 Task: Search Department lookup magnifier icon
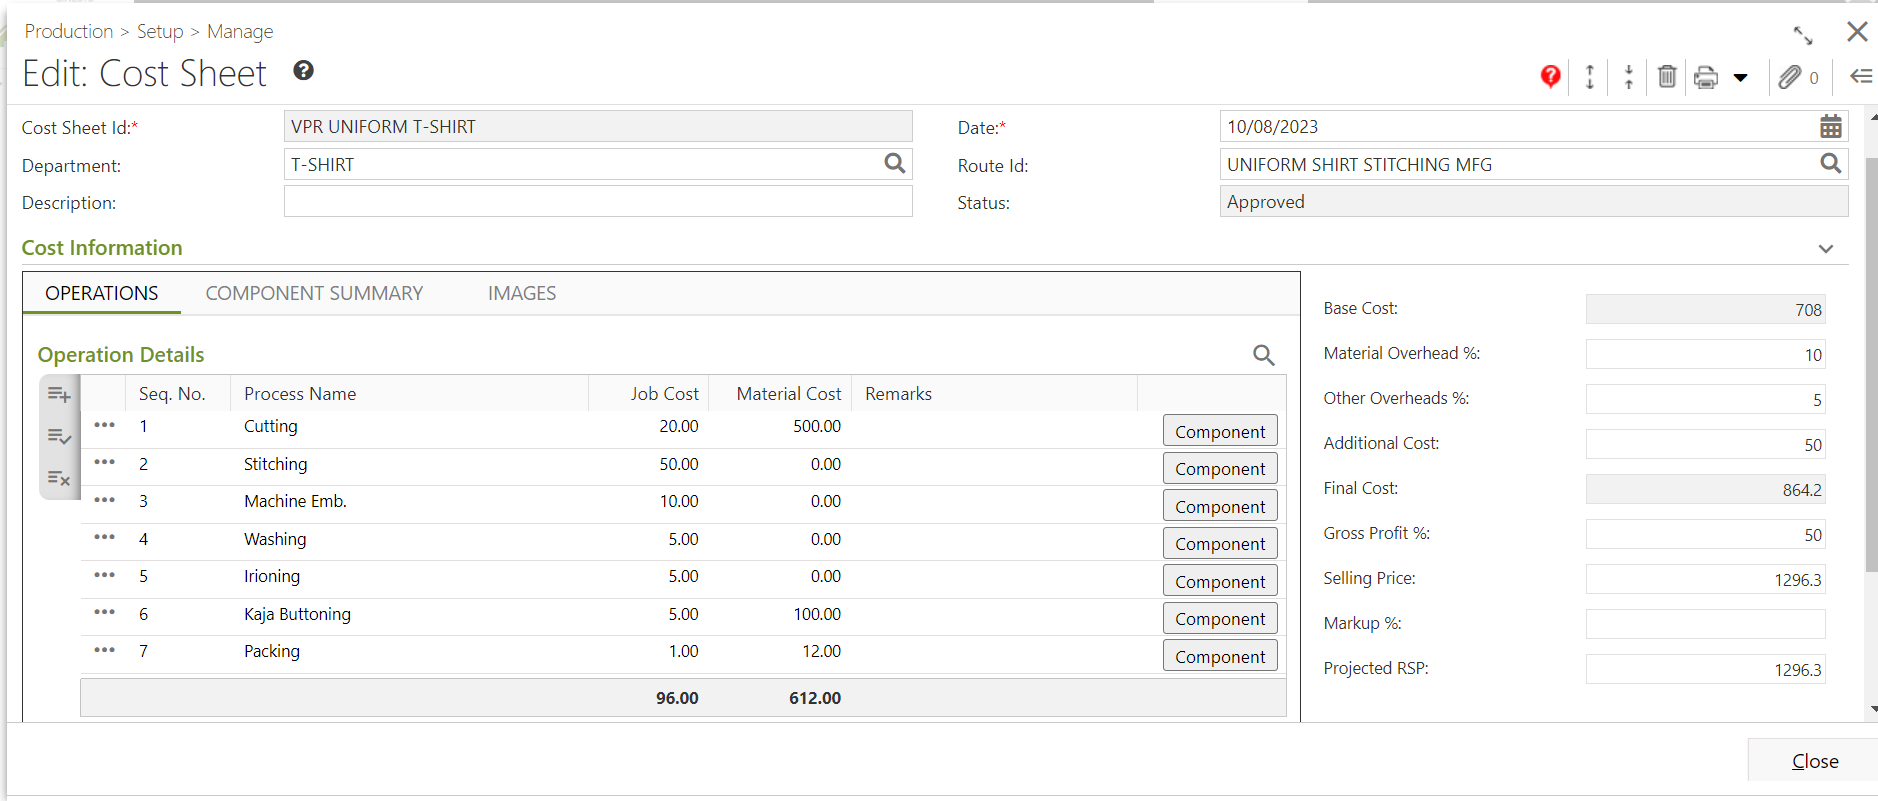click(895, 163)
